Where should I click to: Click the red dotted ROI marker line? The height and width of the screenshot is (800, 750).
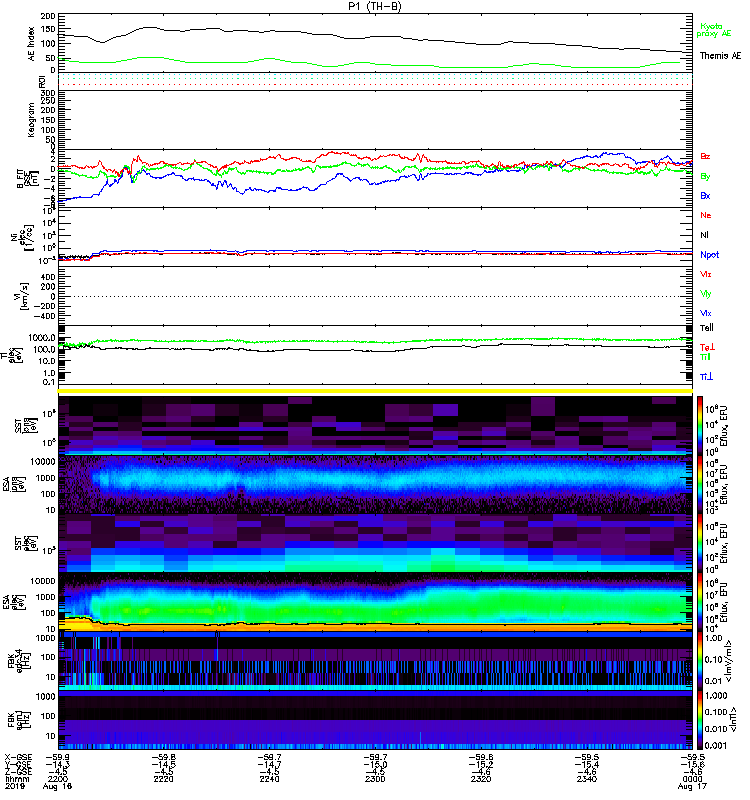[375, 85]
